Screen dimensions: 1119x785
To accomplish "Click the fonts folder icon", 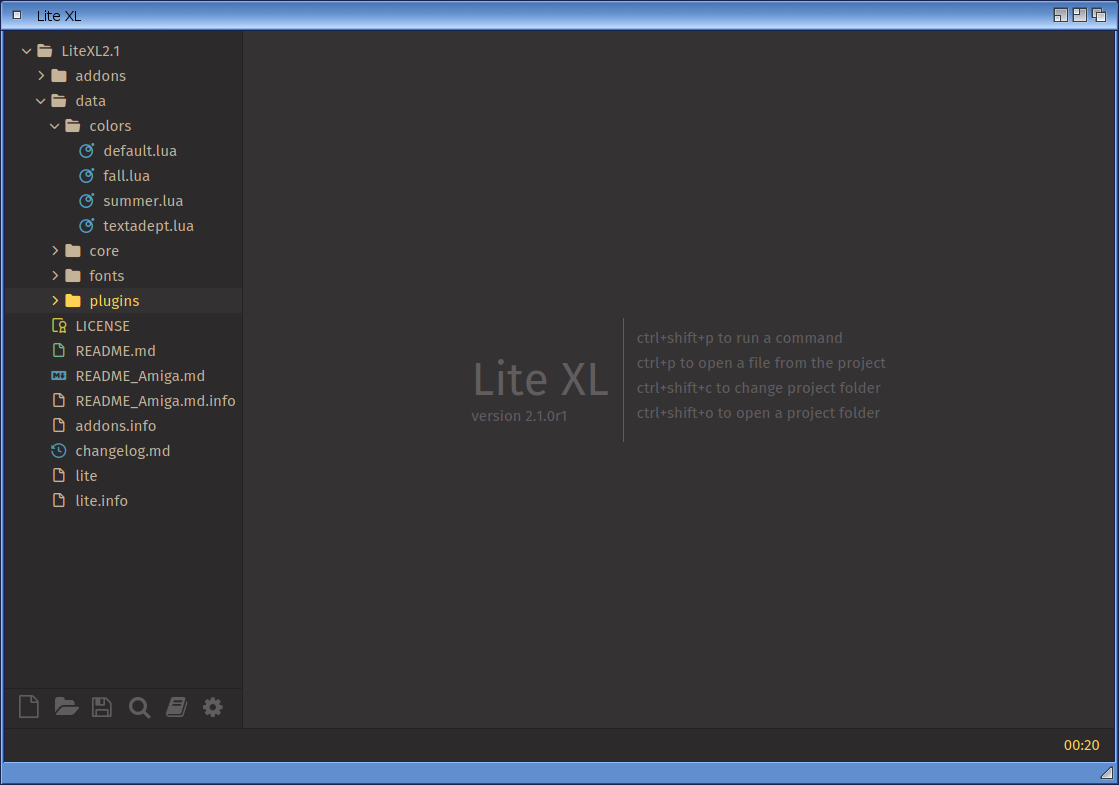I will point(73,275).
